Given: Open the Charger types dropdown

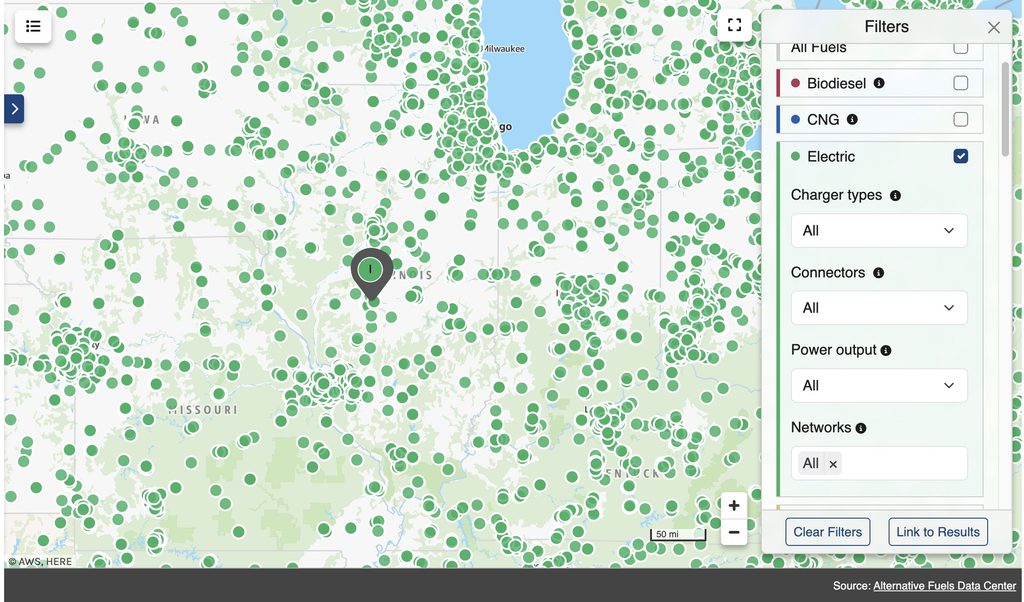Looking at the screenshot, I should [x=879, y=230].
